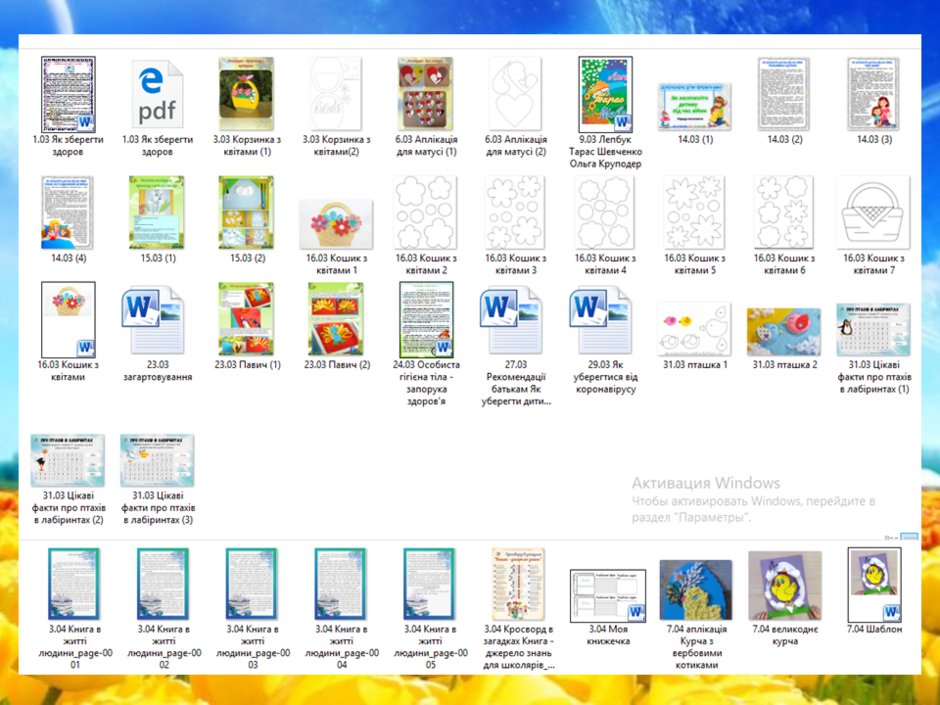Viewport: 940px width, 705px height.
Task: Open Word document 3.04 Моя книжечка
Action: coord(608,596)
